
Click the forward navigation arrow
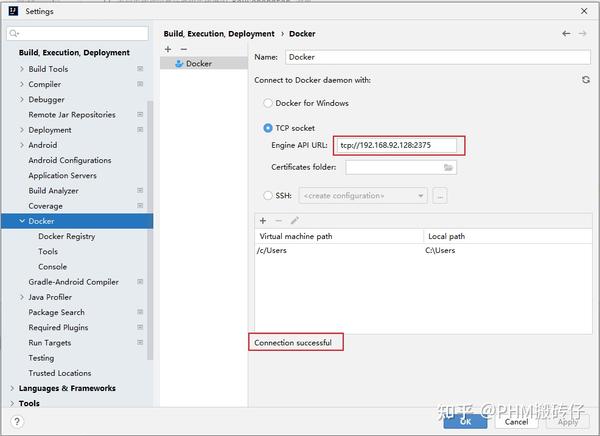(x=582, y=34)
